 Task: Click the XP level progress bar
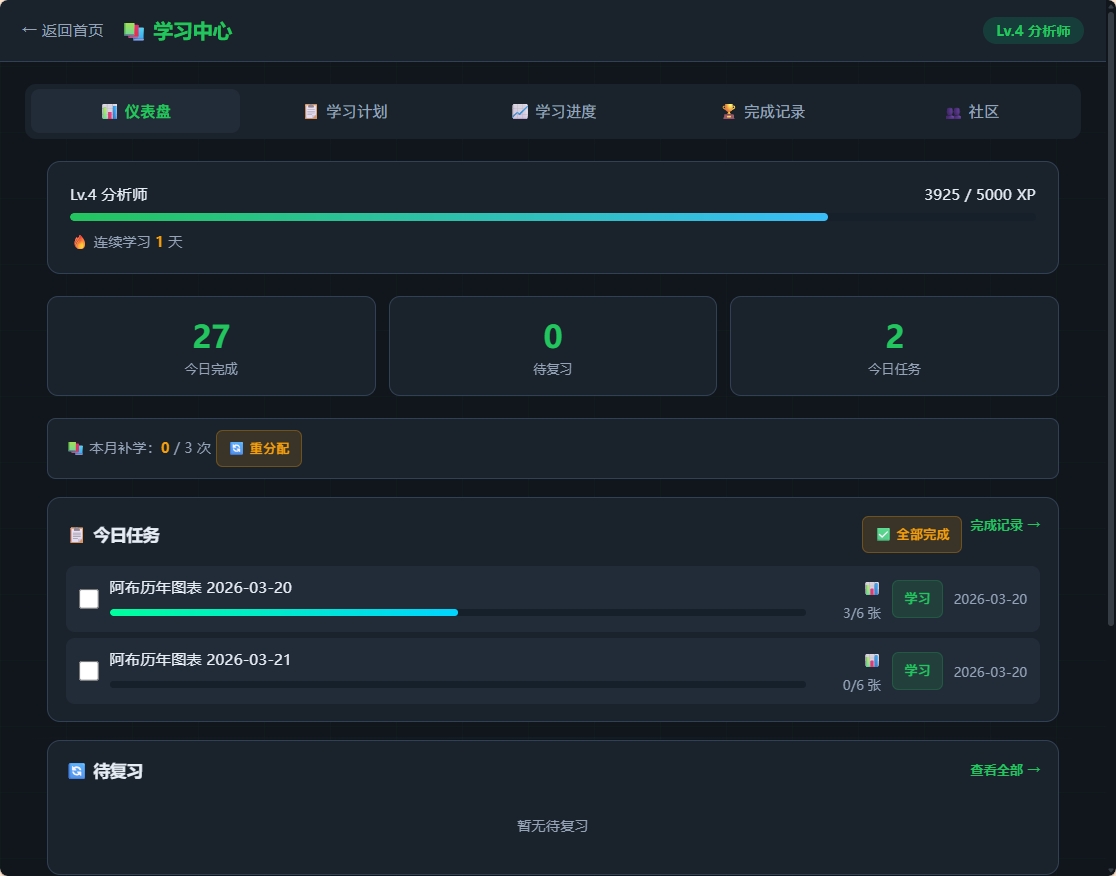[552, 217]
